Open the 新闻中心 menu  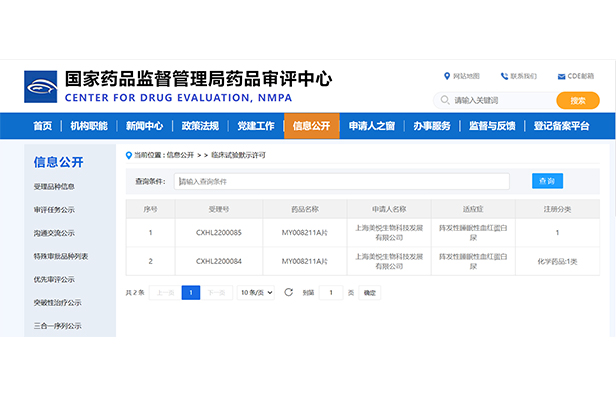144,126
